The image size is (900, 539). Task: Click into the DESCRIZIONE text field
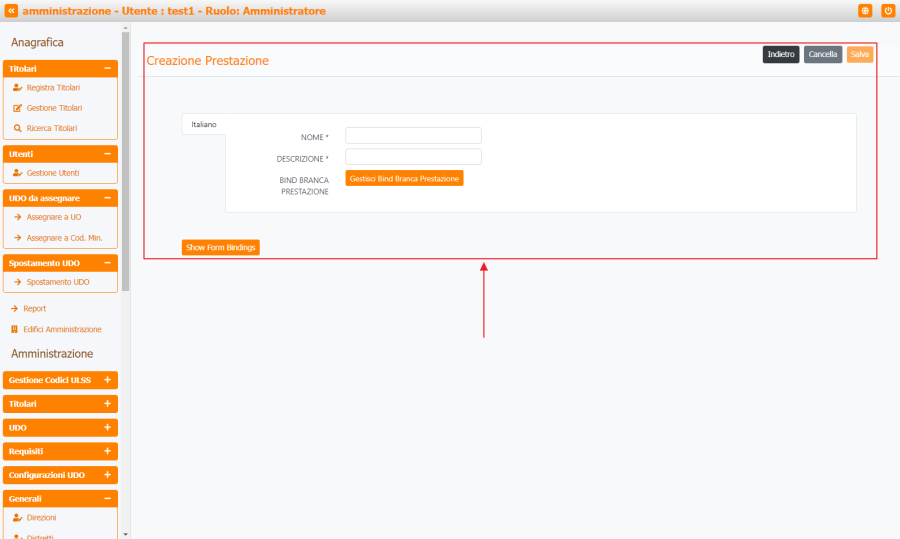[413, 157]
